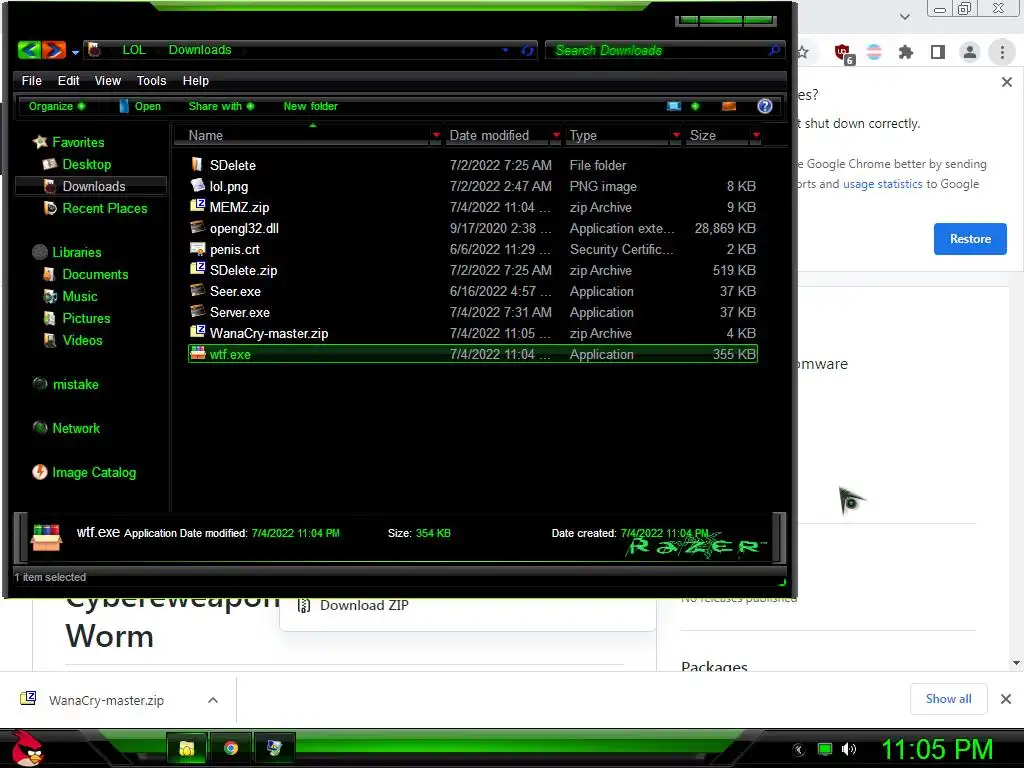
Task: Open Pictures library
Action: [76, 318]
